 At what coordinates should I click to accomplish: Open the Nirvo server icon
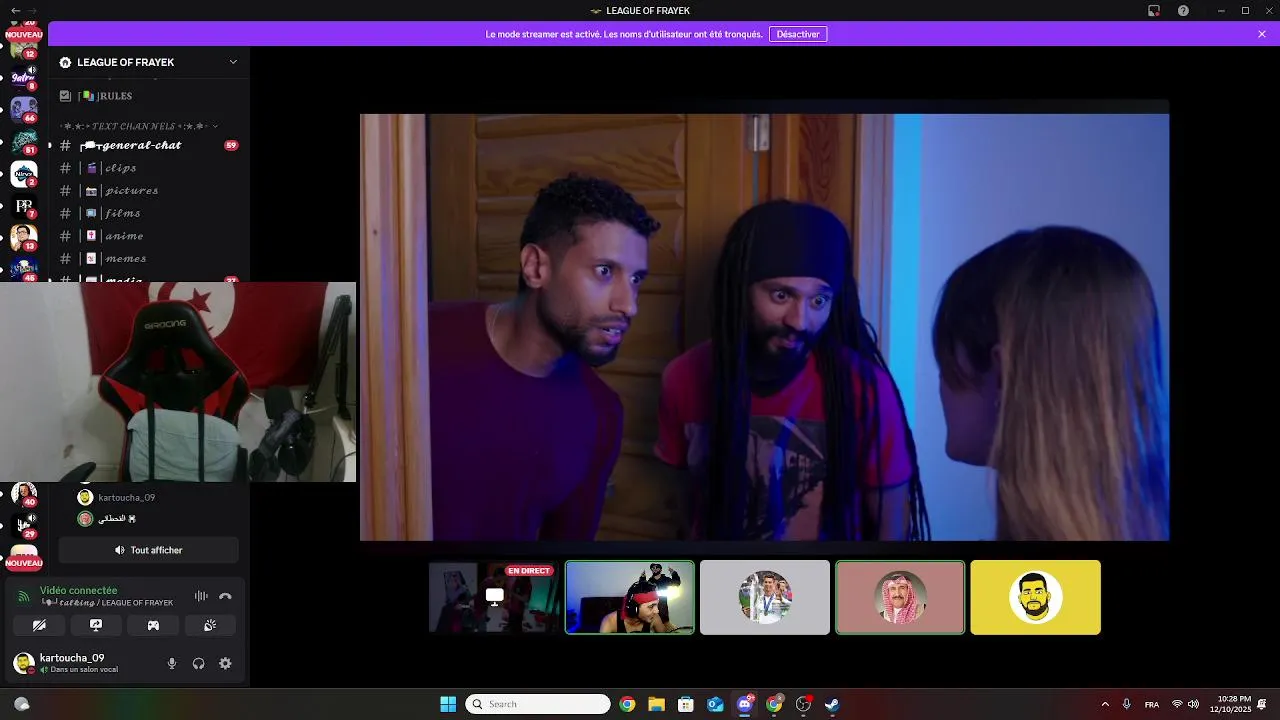tap(24, 174)
